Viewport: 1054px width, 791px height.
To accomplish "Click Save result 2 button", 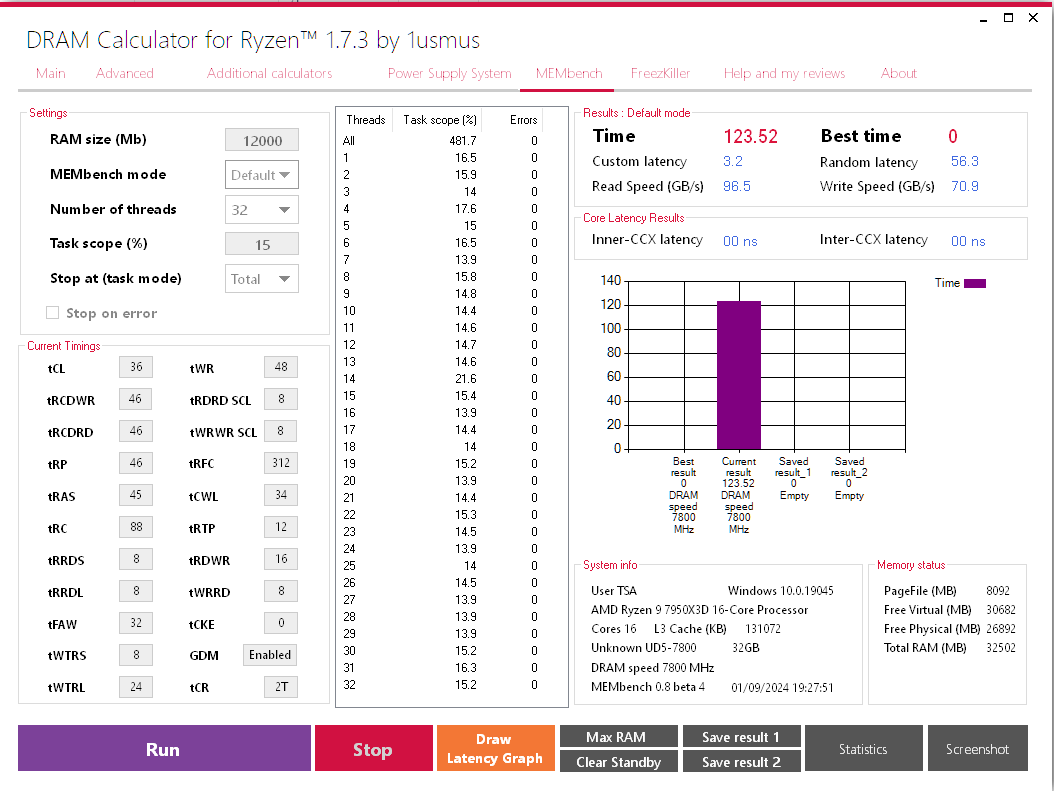I will pyautogui.click(x=741, y=761).
